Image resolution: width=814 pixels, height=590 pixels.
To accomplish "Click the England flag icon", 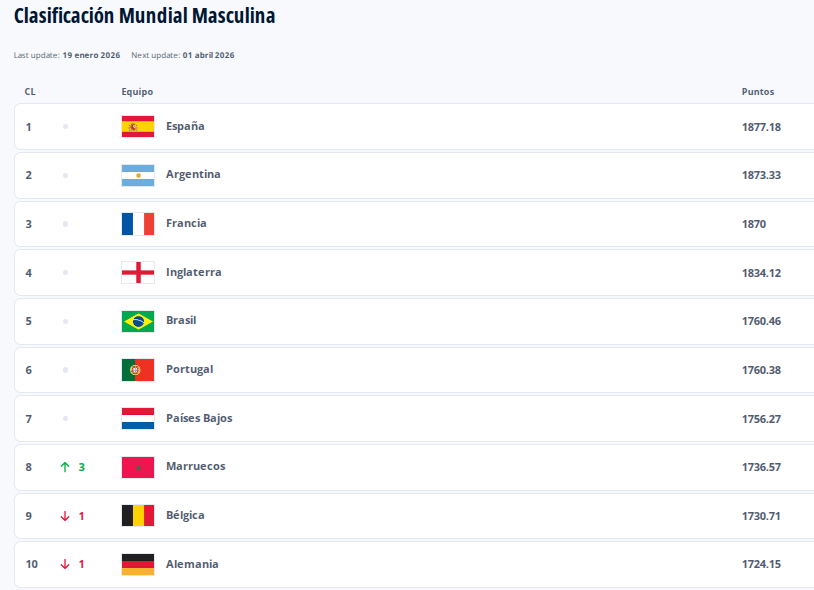I will coord(137,272).
